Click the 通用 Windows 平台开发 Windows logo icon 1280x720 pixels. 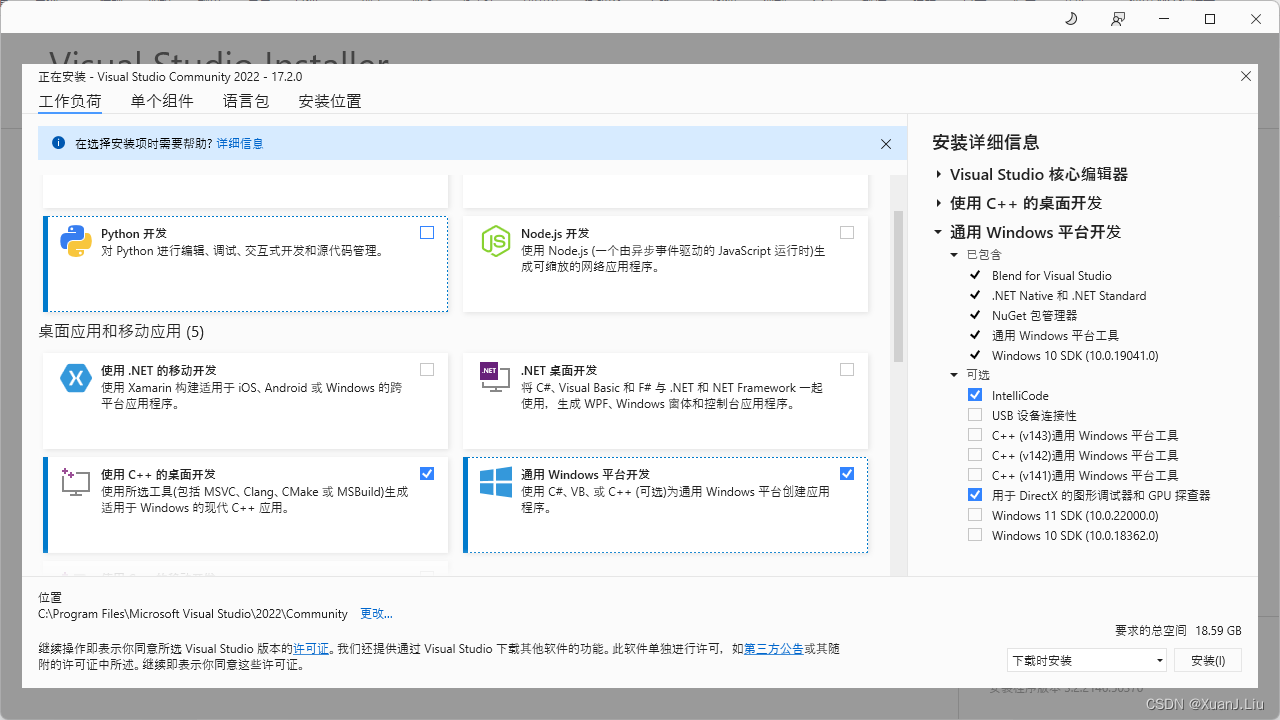[496, 482]
